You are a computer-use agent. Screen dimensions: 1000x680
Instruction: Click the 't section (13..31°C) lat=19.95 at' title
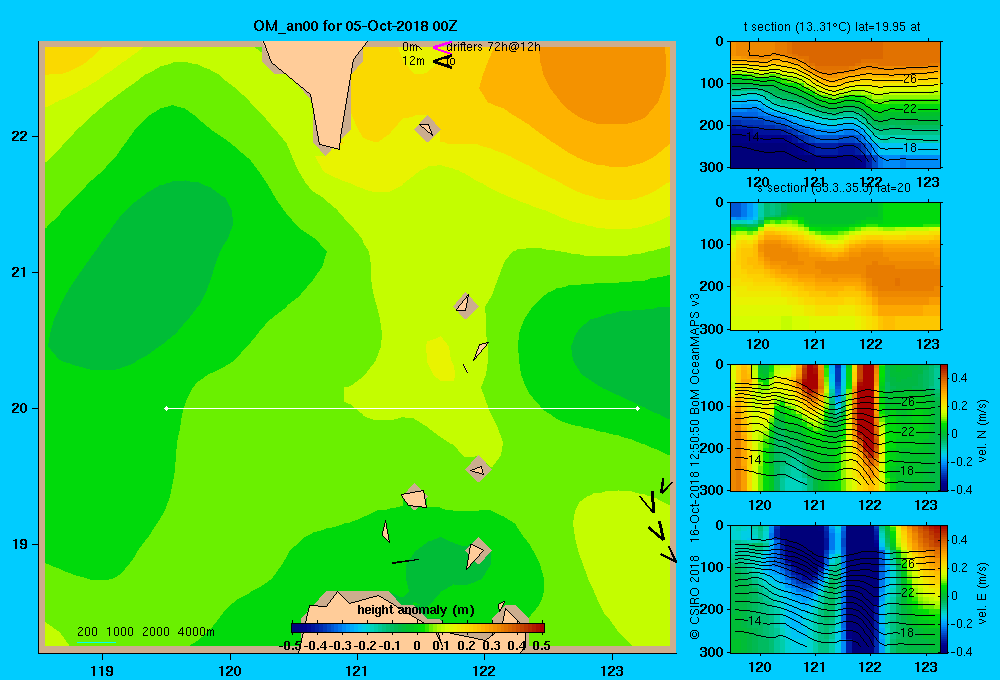point(832,27)
